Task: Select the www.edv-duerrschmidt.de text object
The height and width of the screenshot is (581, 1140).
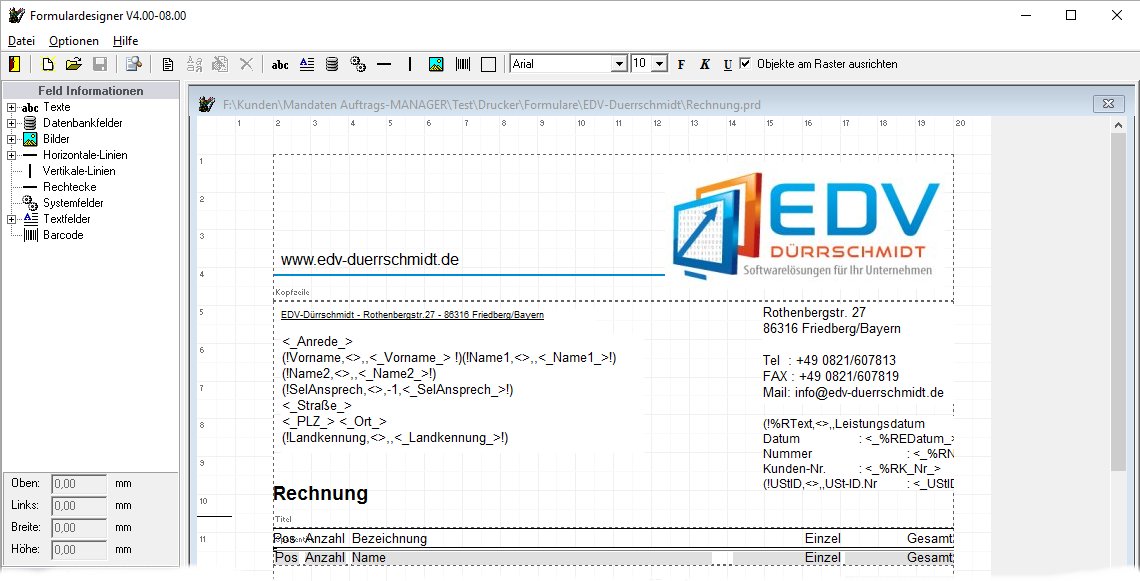Action: click(369, 260)
